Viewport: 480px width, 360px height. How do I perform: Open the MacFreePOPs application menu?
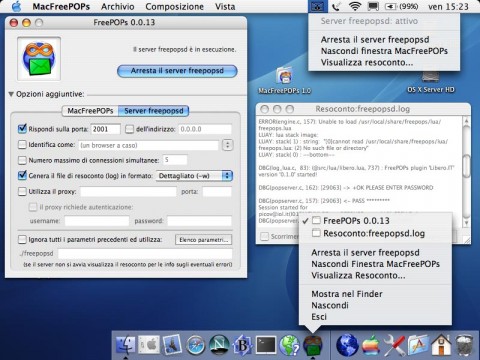tap(61, 7)
